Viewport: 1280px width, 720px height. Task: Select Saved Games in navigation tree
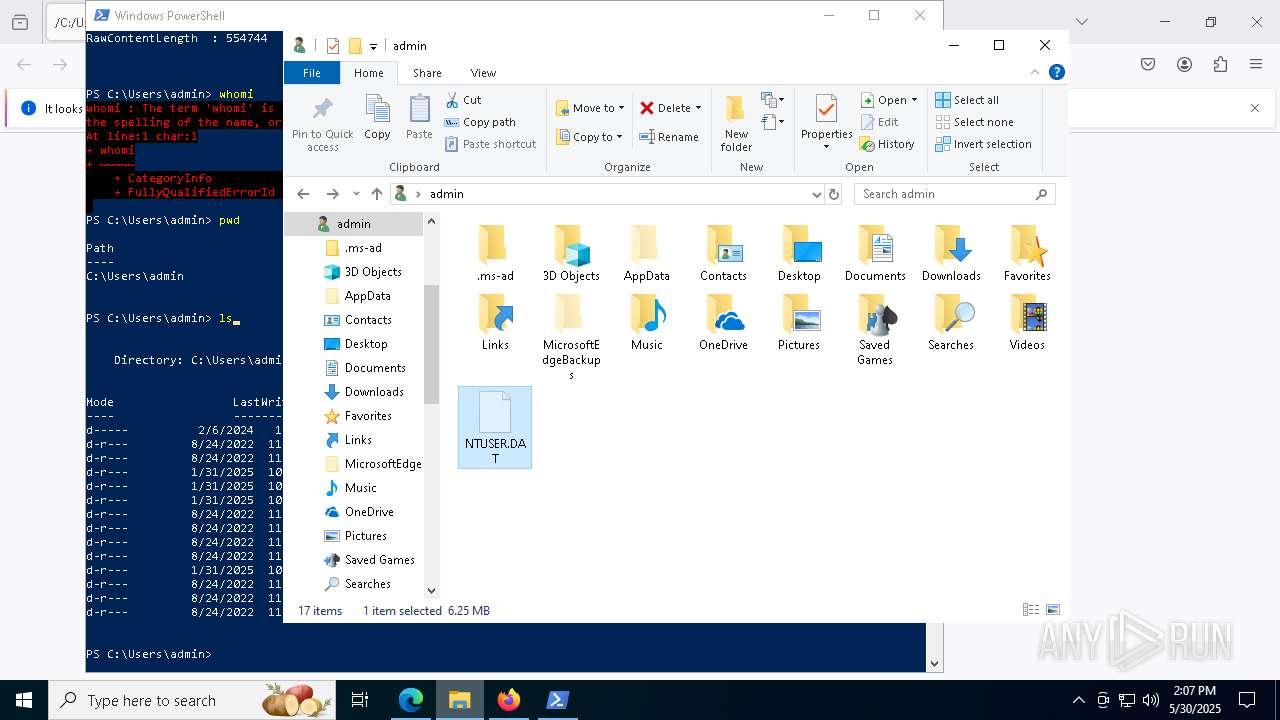pyautogui.click(x=379, y=560)
